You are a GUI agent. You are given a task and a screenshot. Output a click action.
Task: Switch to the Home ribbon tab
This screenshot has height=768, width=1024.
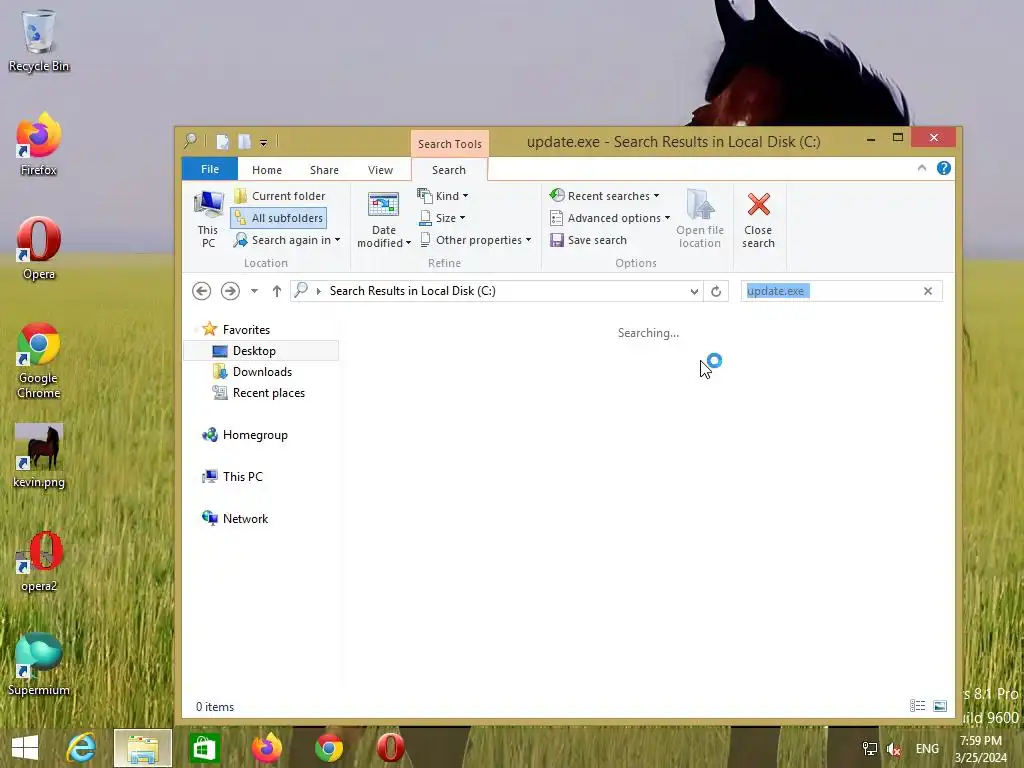click(x=266, y=170)
